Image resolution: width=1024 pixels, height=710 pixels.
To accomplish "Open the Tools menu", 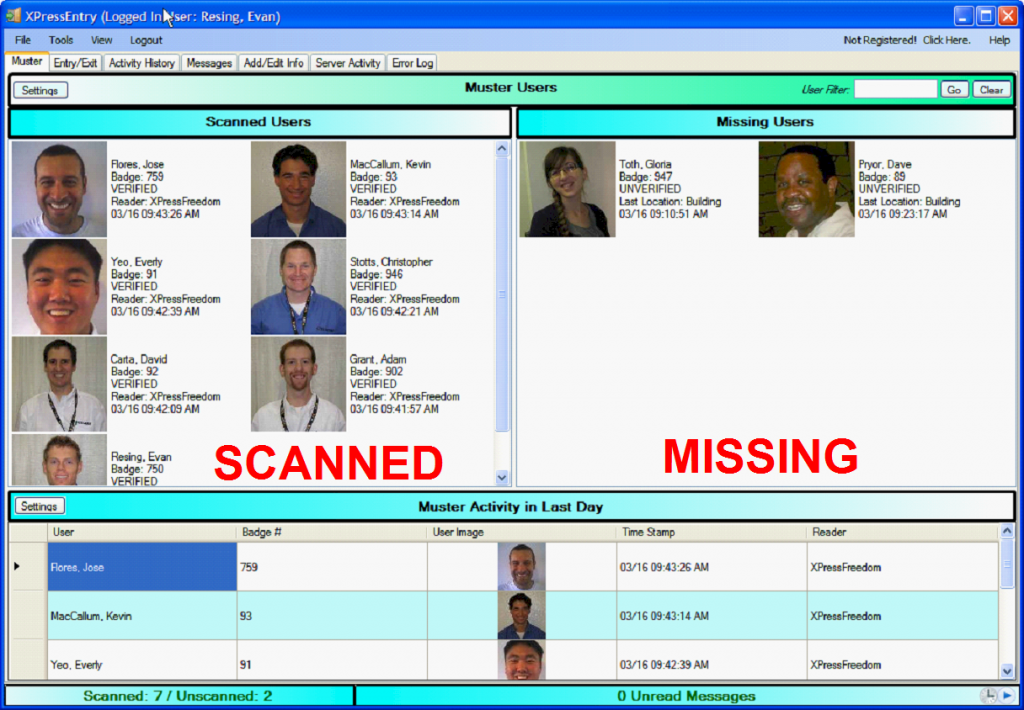I will pyautogui.click(x=62, y=40).
